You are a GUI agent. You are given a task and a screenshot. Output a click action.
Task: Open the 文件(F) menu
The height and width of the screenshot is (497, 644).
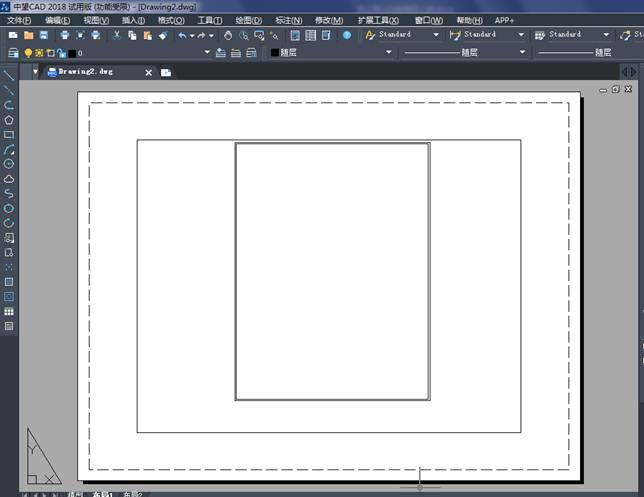(20, 20)
